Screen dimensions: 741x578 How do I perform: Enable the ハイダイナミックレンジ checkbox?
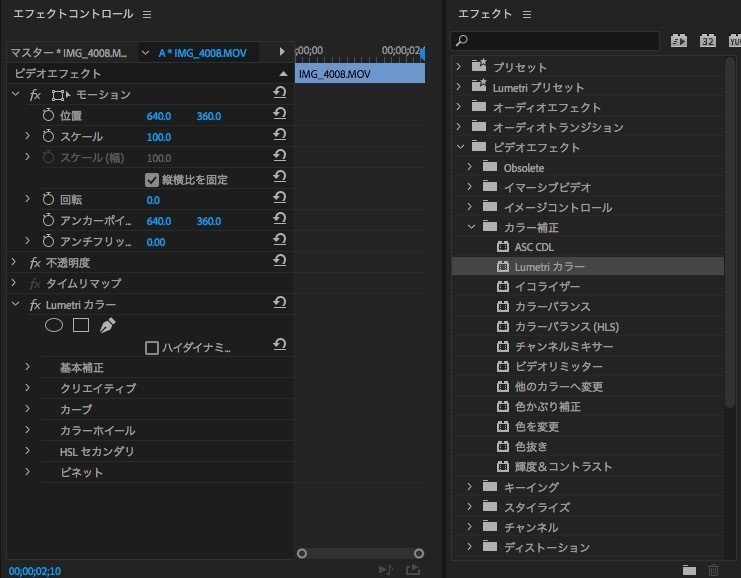152,348
